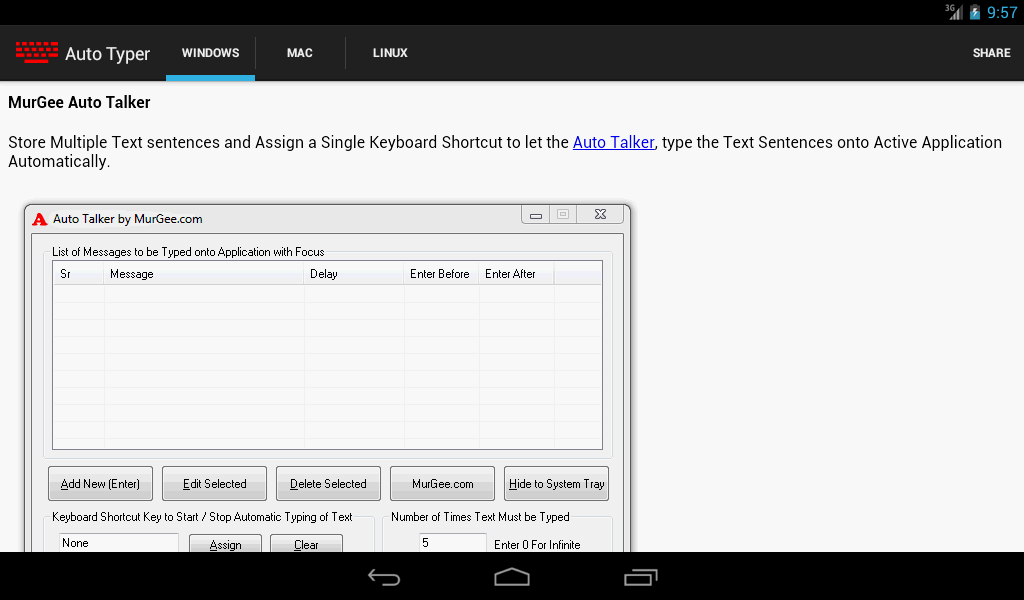Click the Delay column header
Image resolution: width=1024 pixels, height=600 pixels.
coord(354,274)
